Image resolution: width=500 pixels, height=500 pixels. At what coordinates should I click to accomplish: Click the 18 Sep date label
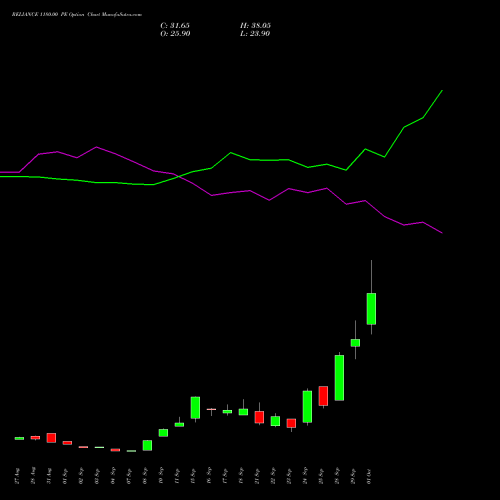pos(241,476)
